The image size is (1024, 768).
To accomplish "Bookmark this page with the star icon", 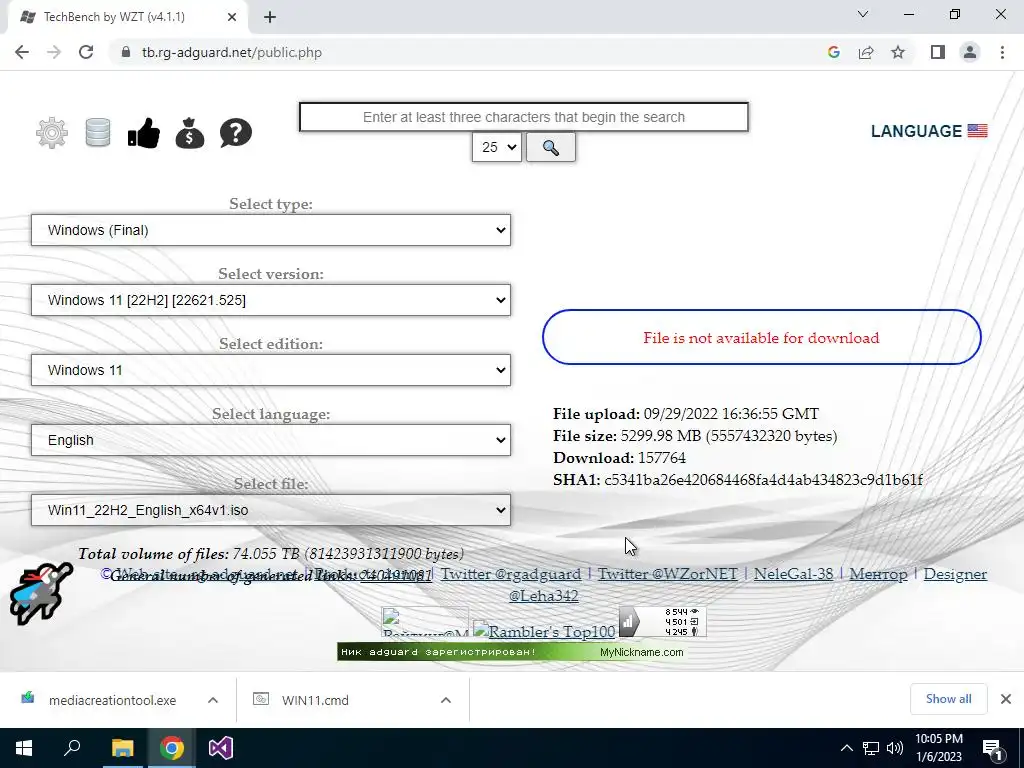I will pyautogui.click(x=898, y=52).
